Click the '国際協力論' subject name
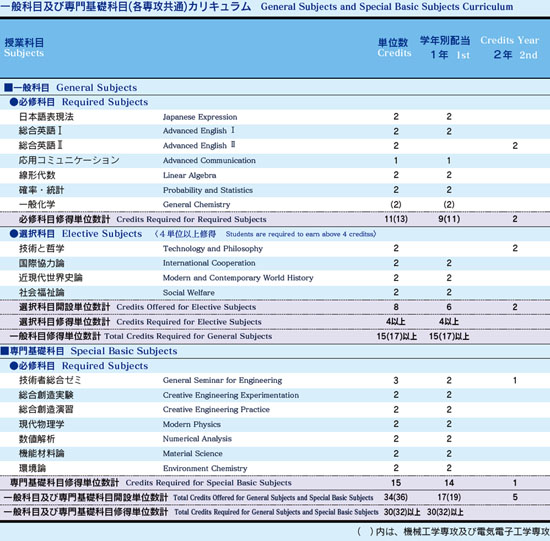Image resolution: width=550 pixels, height=541 pixels. (41, 263)
